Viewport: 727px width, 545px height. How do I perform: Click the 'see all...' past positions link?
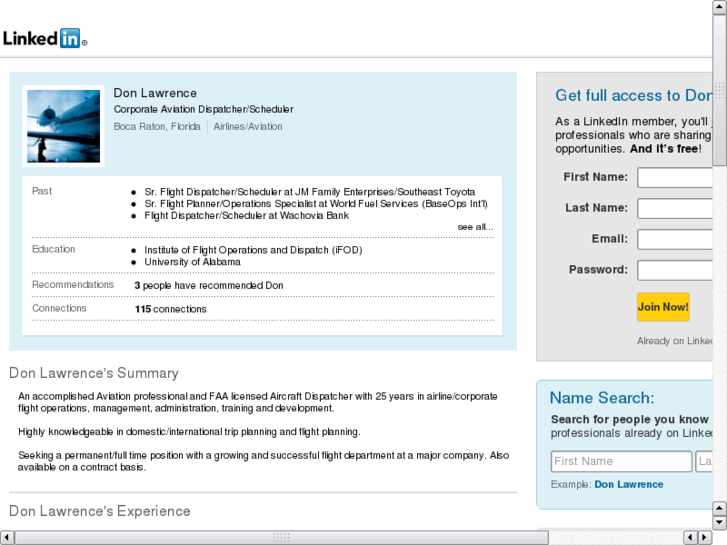pyautogui.click(x=475, y=227)
